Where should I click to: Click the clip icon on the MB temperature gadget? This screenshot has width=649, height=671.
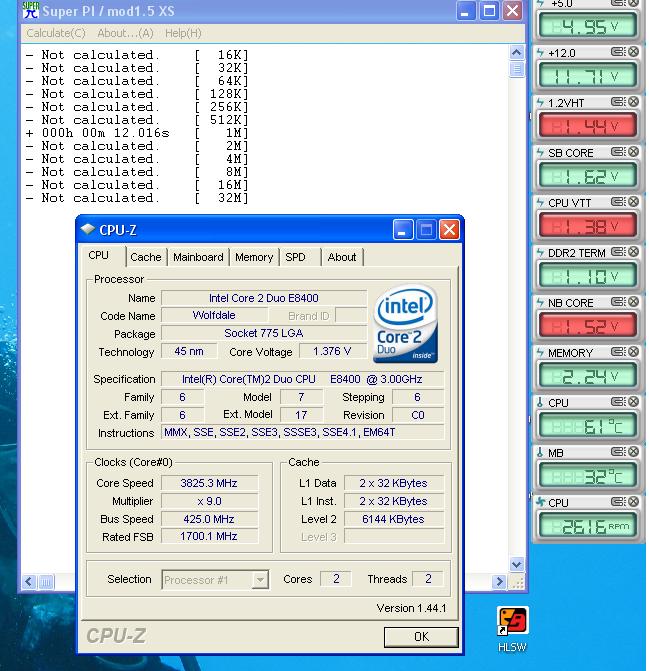click(618, 452)
